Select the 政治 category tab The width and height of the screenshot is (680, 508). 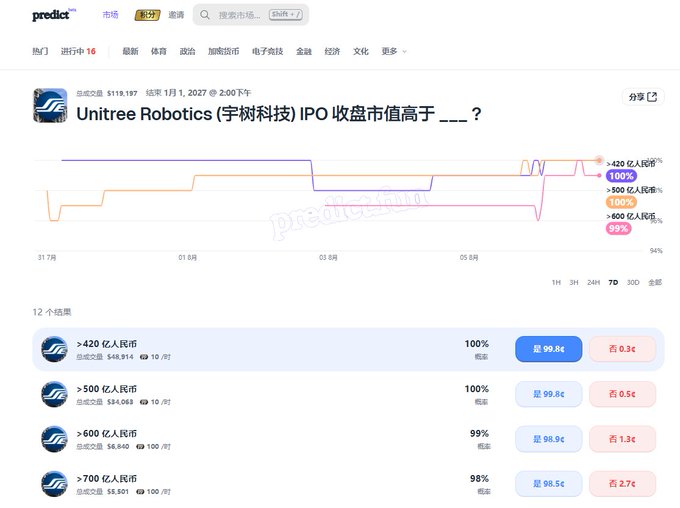[187, 51]
